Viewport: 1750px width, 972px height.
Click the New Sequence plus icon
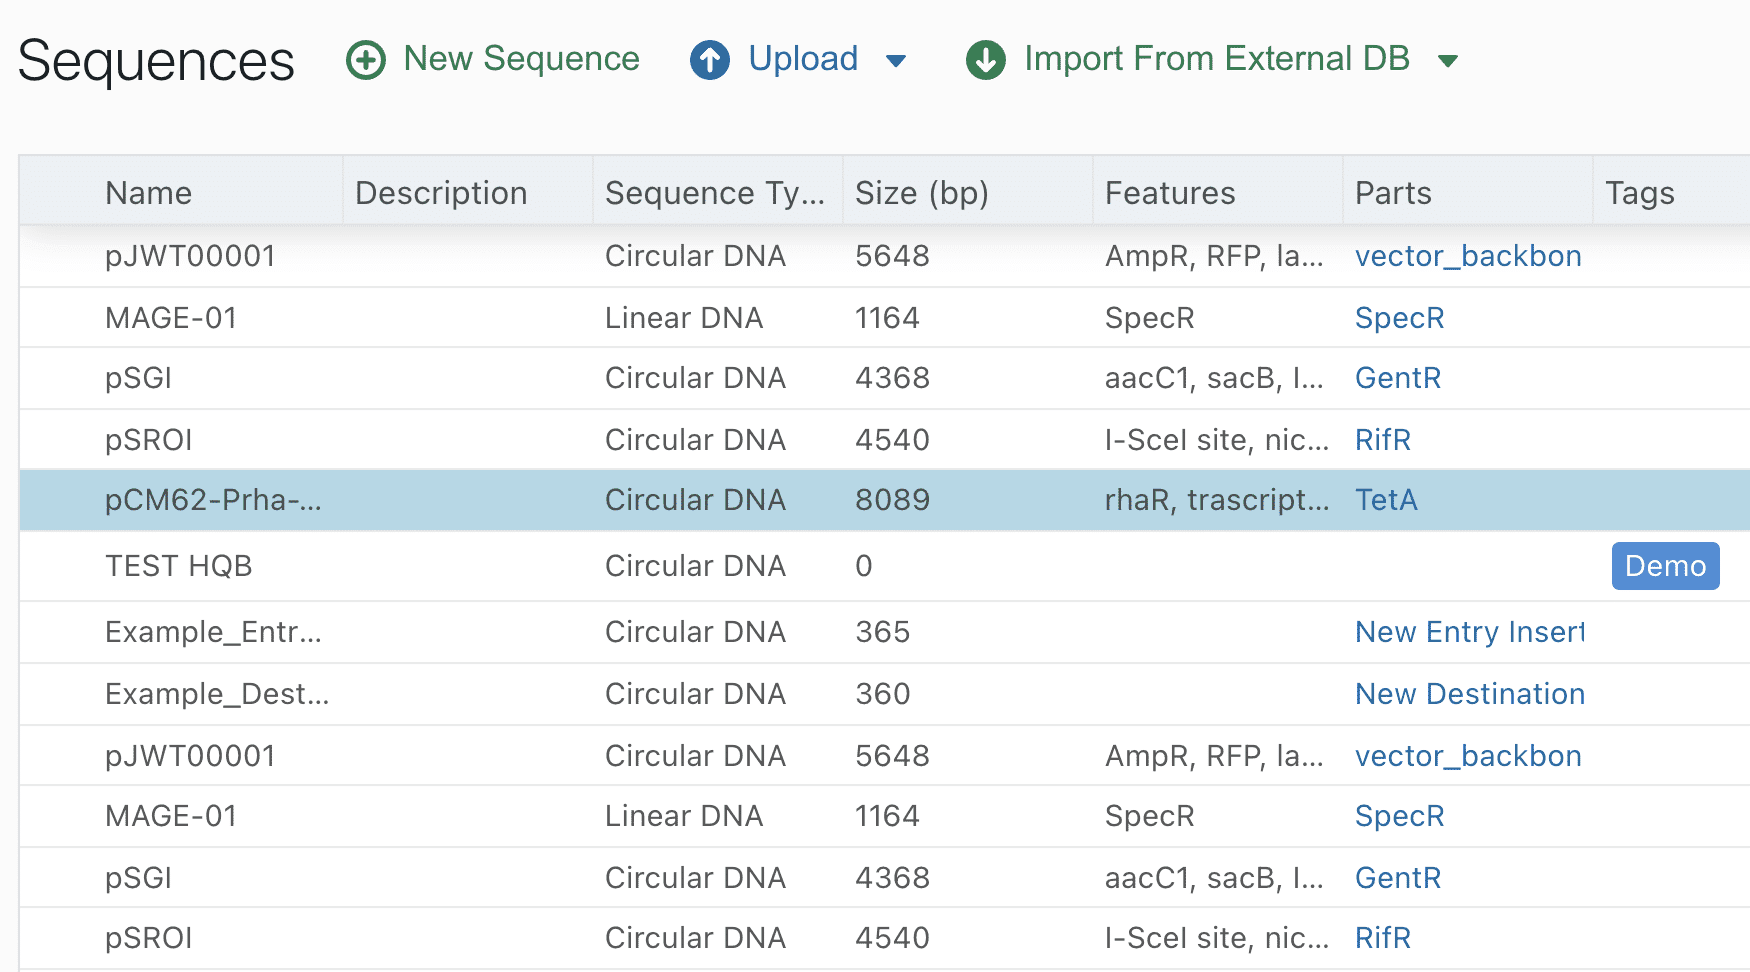click(x=365, y=60)
